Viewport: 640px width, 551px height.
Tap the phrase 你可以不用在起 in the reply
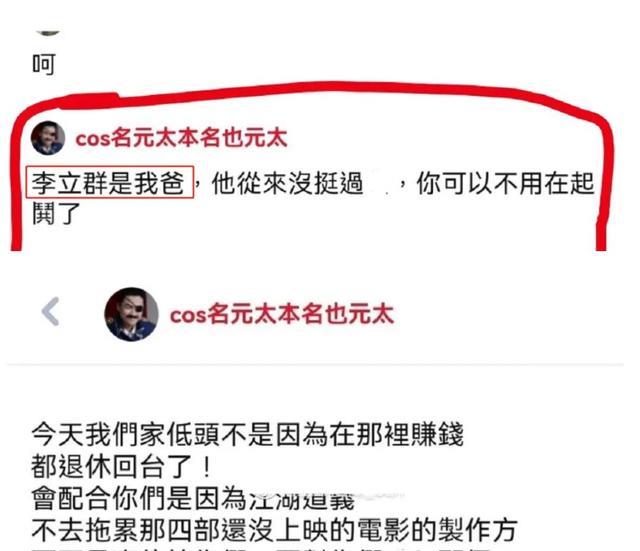(x=505, y=183)
